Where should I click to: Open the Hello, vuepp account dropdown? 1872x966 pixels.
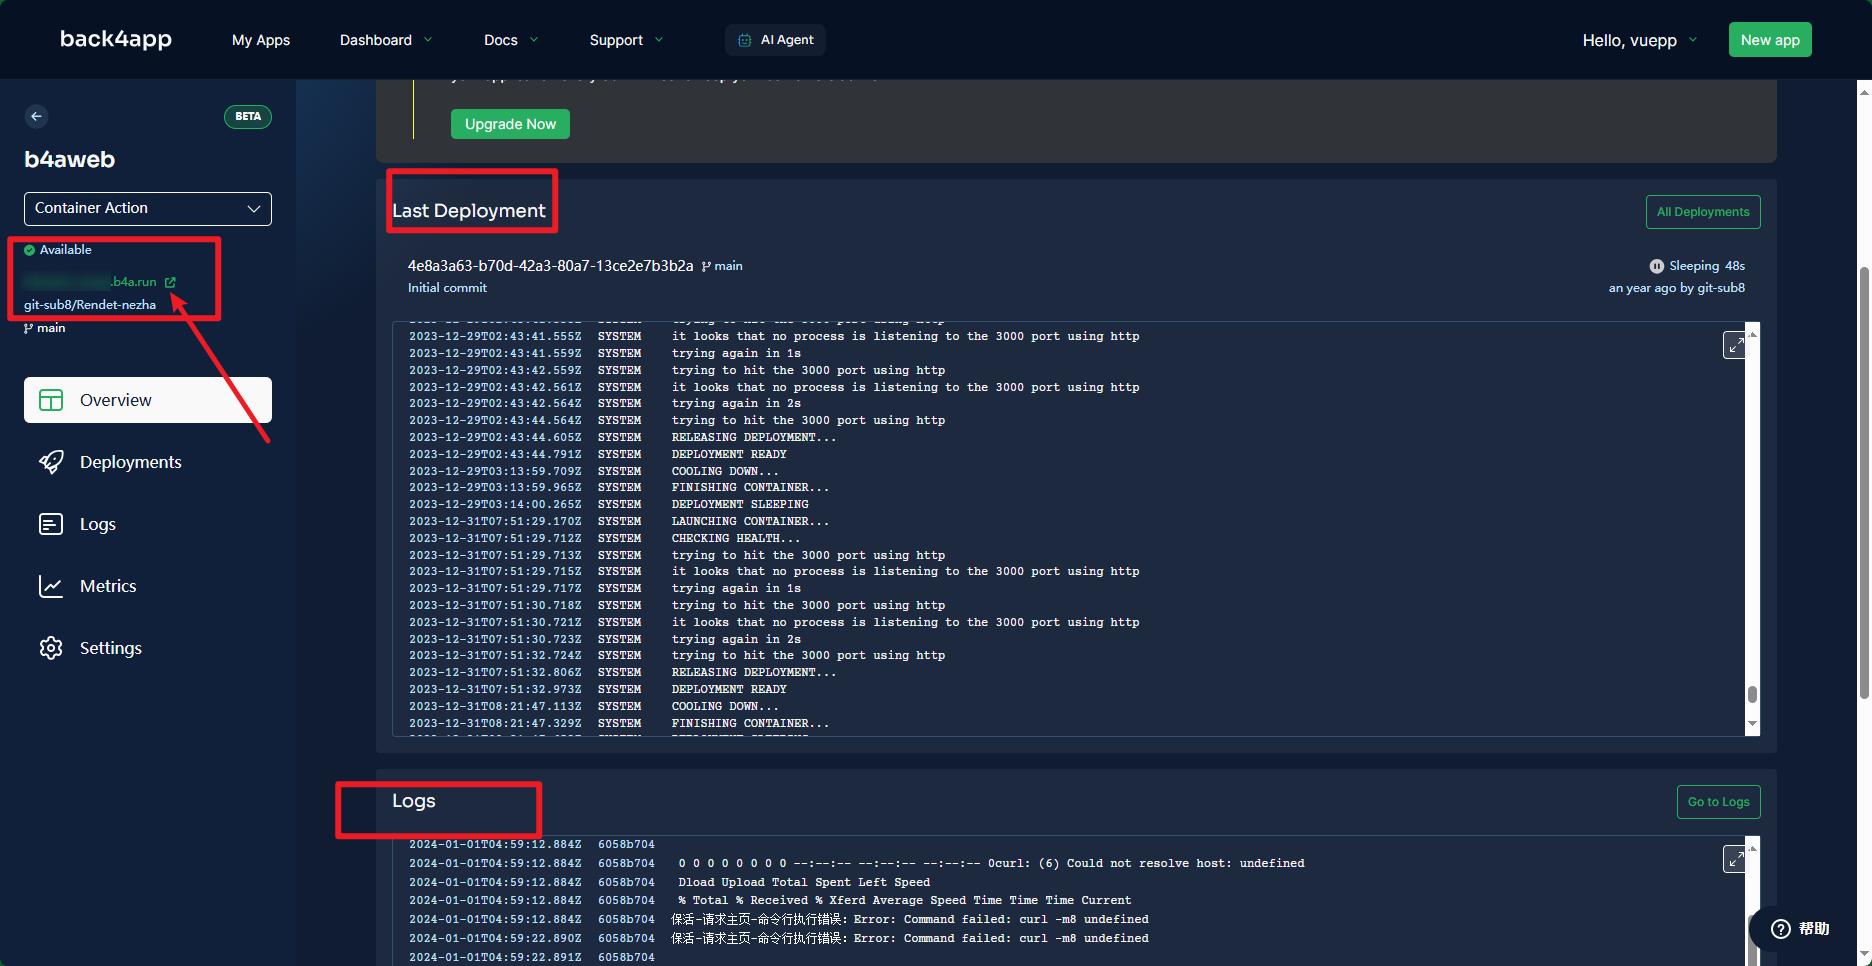coord(1639,40)
